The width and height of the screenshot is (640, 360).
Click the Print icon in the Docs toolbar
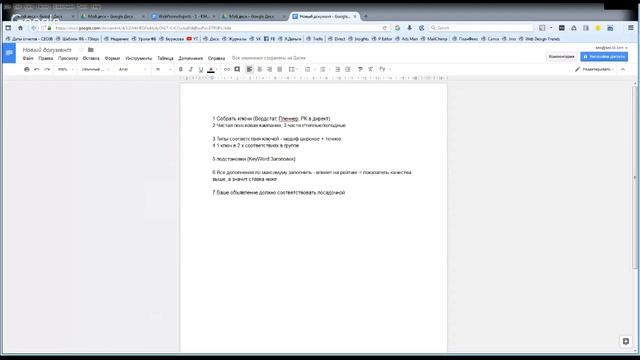[27, 69]
